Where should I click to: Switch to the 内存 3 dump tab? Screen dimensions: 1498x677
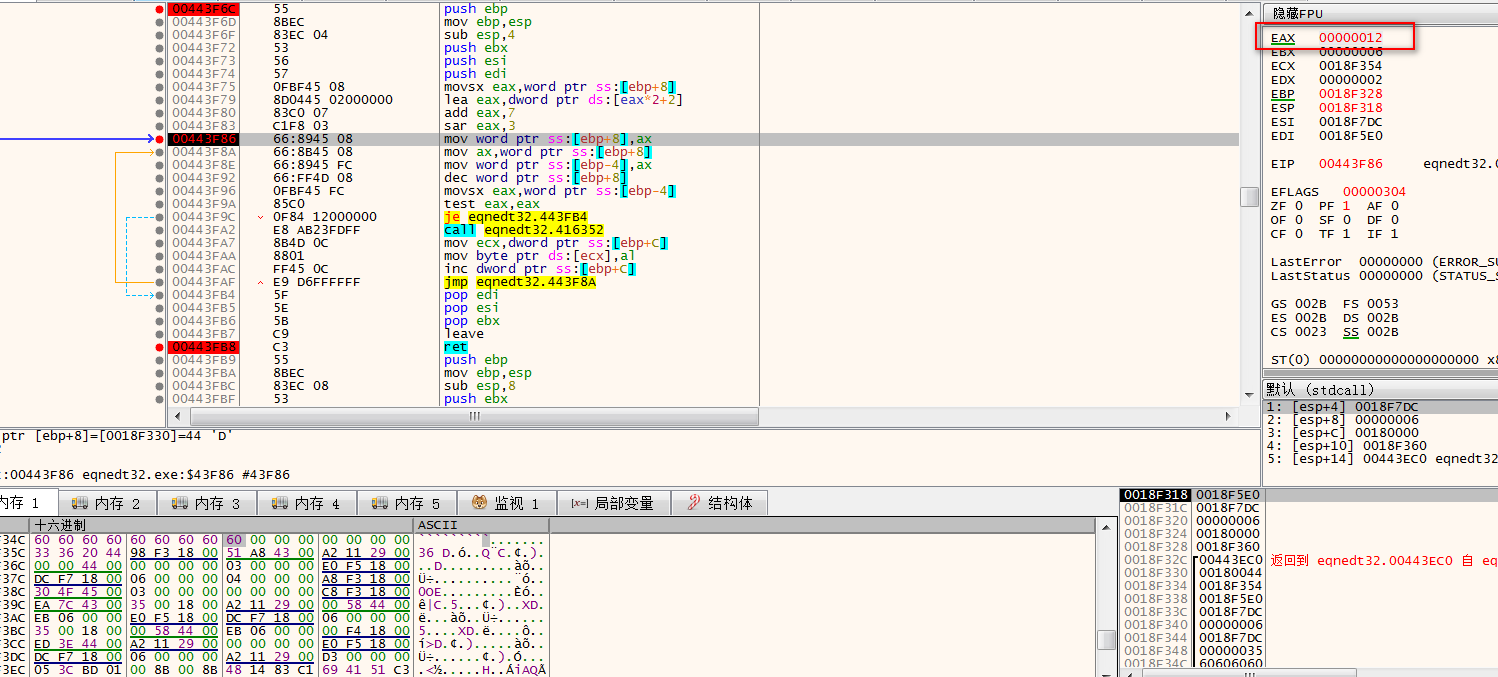(207, 503)
